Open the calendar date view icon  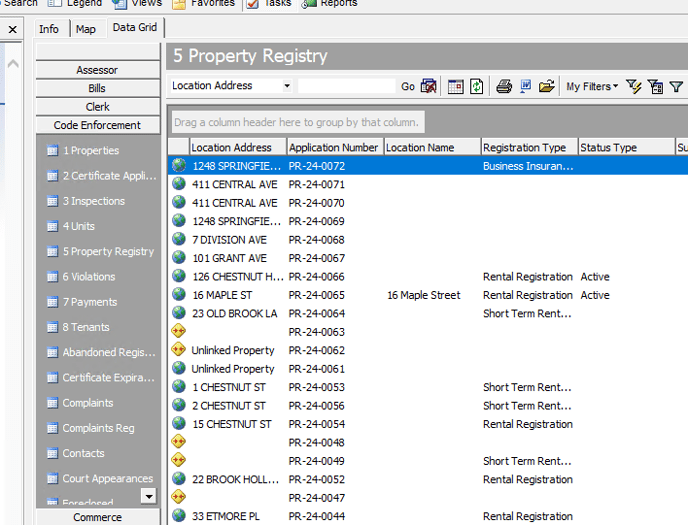pos(455,86)
